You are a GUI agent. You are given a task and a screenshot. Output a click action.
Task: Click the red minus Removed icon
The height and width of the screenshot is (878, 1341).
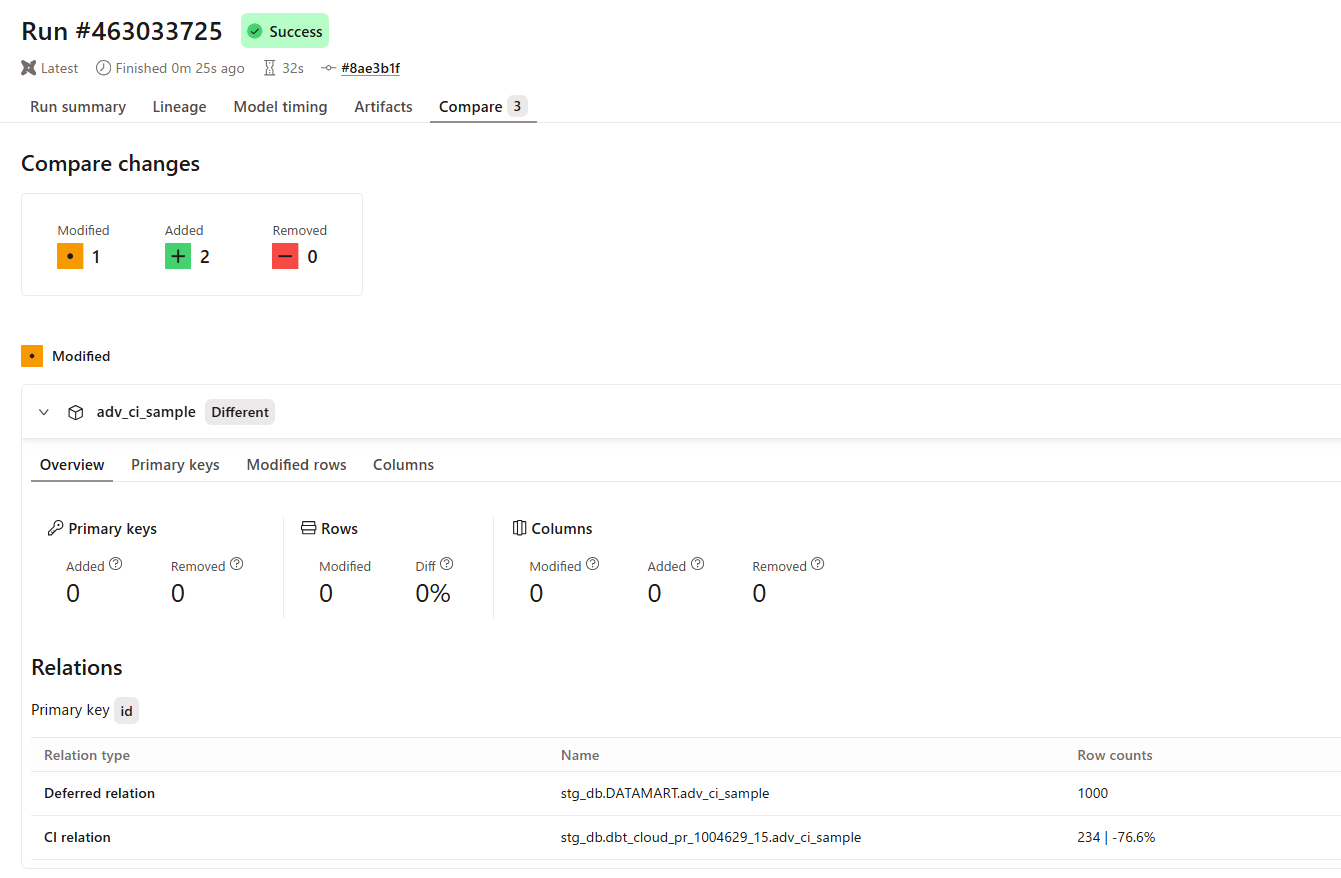(285, 257)
